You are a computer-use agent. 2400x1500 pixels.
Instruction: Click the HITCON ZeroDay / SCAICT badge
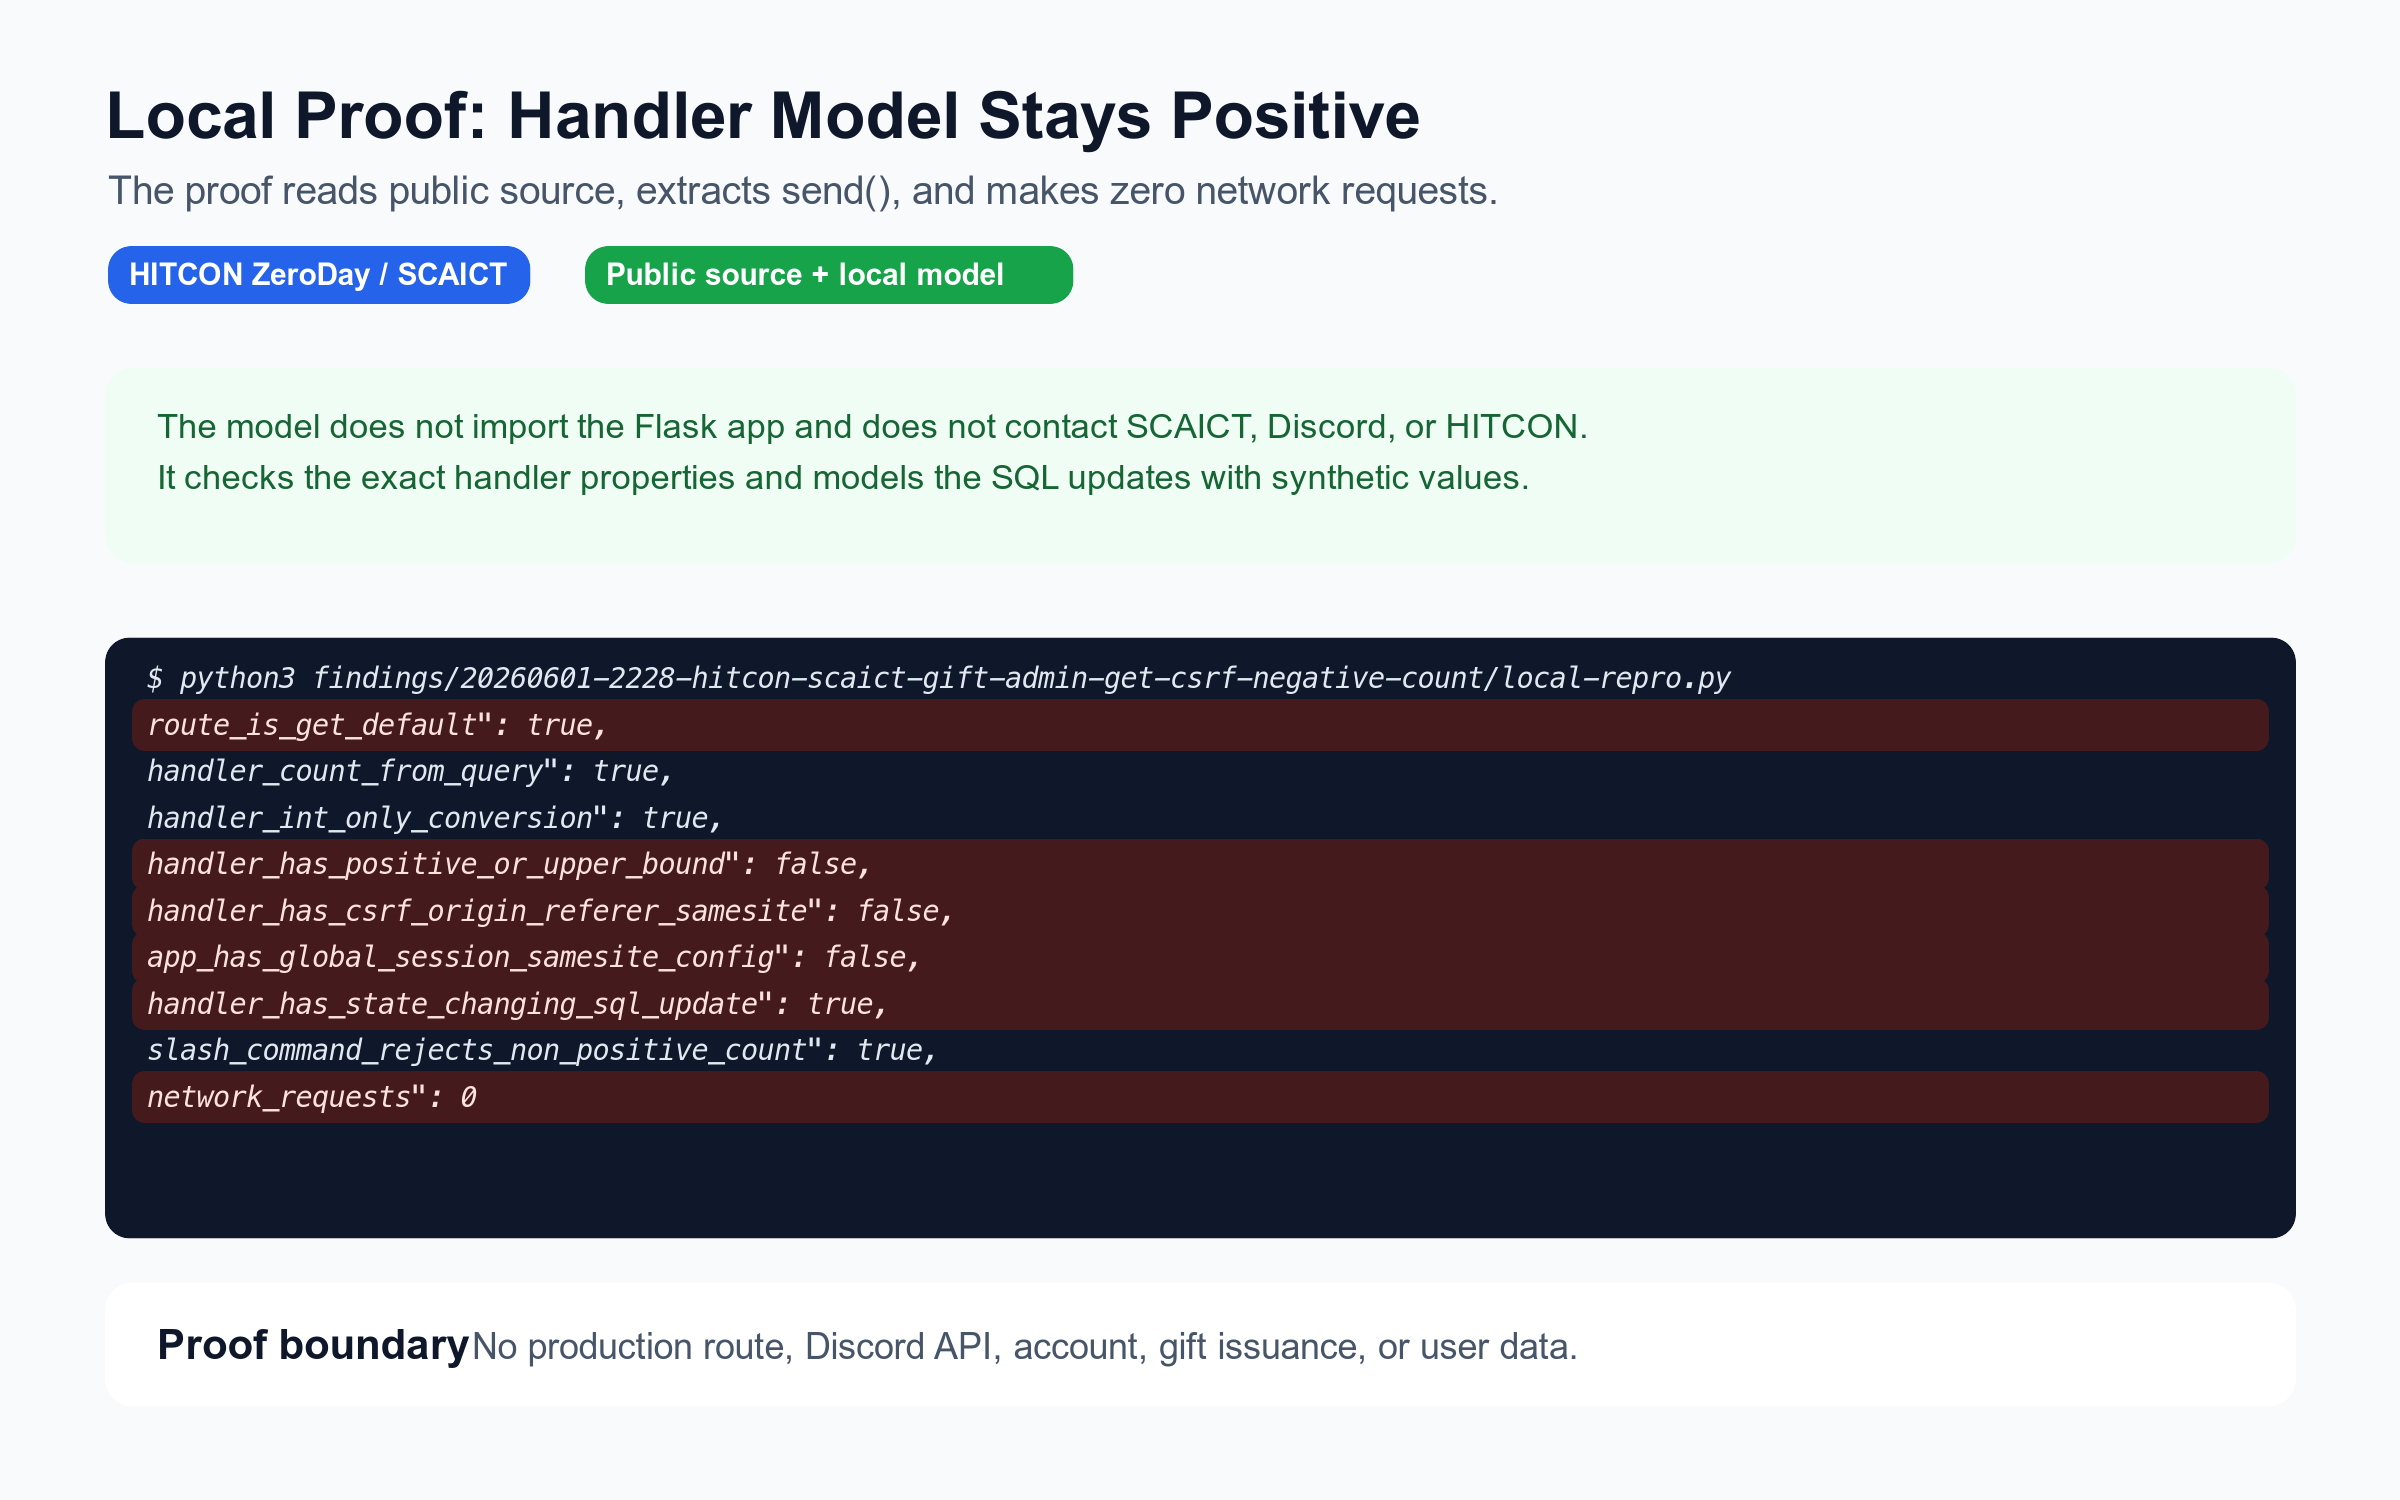click(319, 275)
